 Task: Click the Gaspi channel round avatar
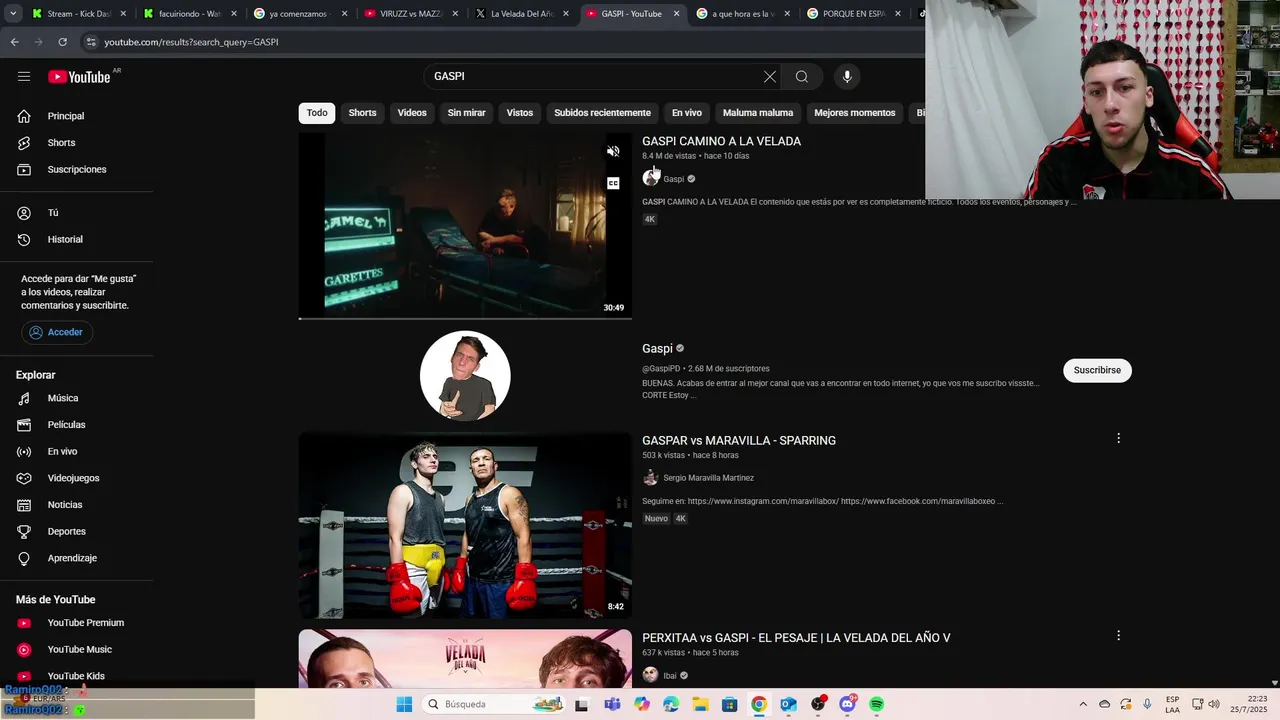click(465, 375)
